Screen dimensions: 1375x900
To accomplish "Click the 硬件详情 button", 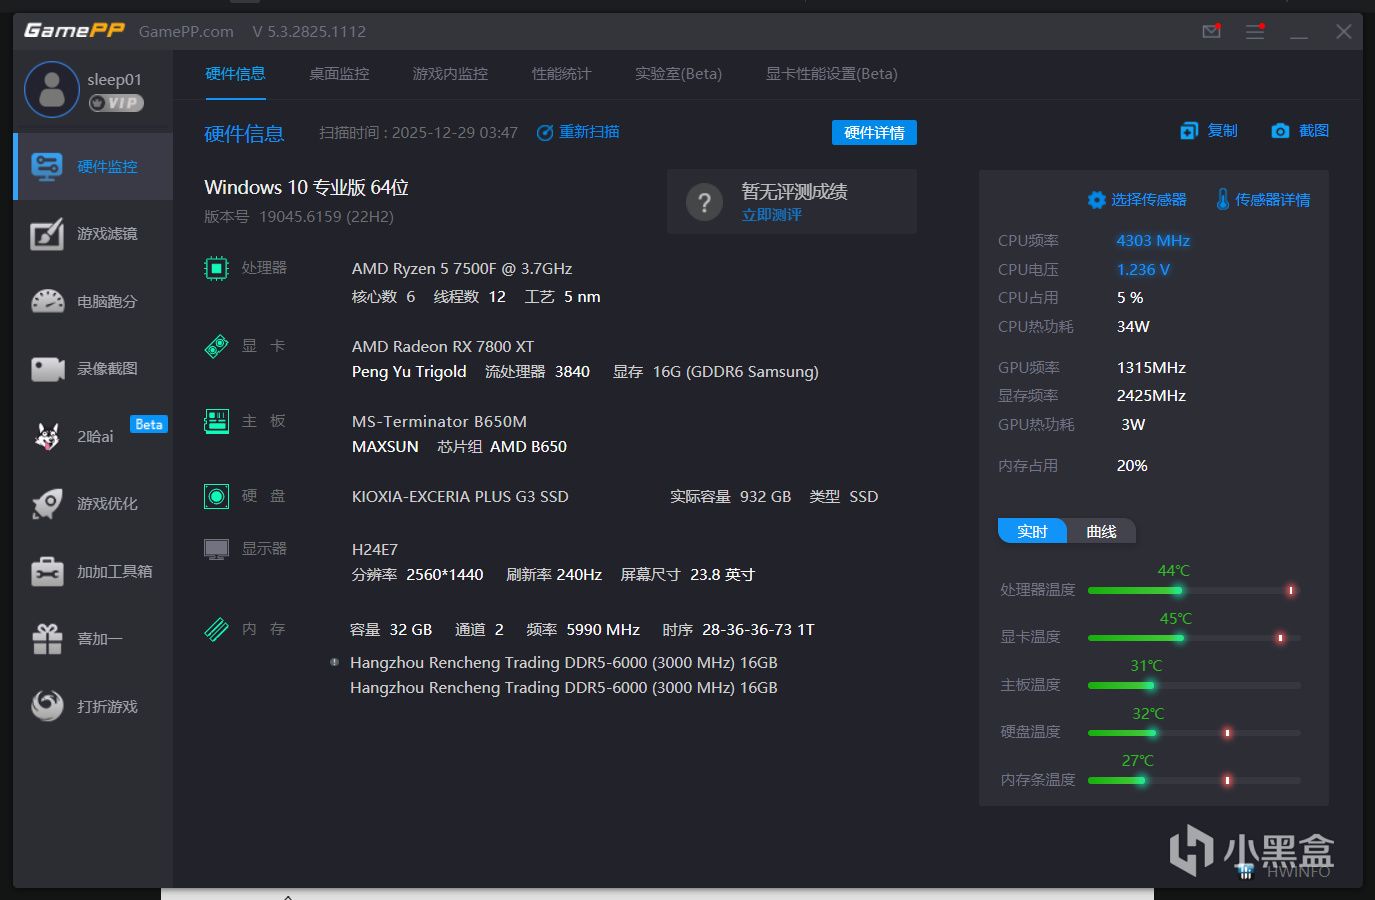I will (x=874, y=133).
